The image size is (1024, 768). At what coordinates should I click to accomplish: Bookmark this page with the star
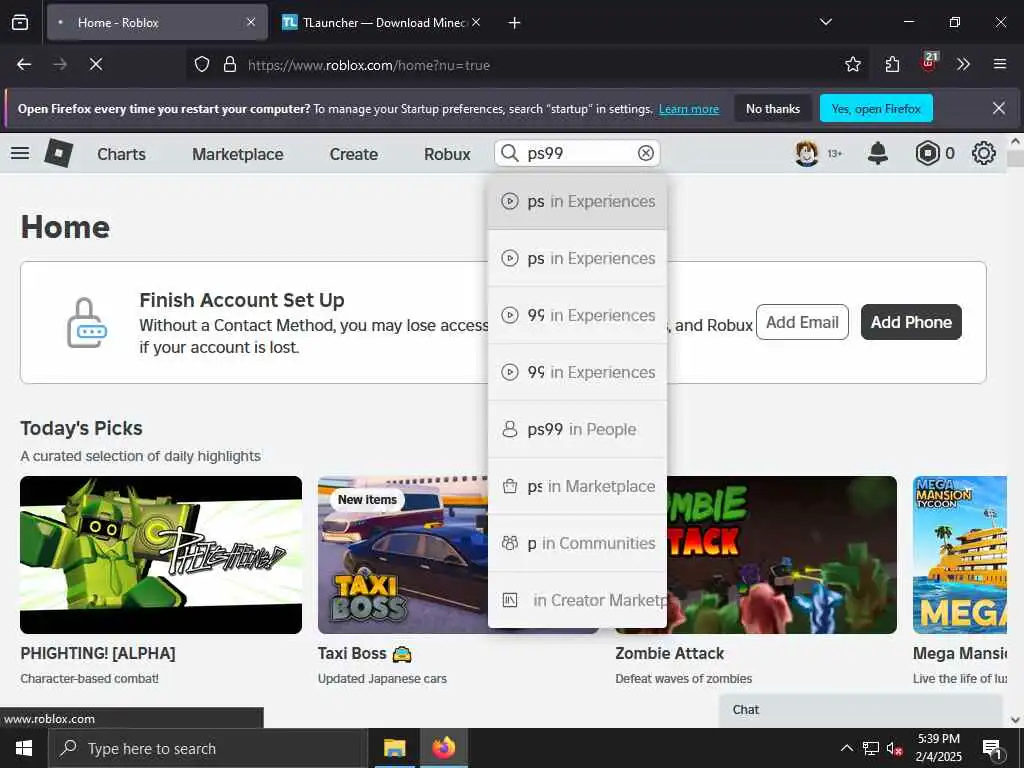(x=852, y=64)
